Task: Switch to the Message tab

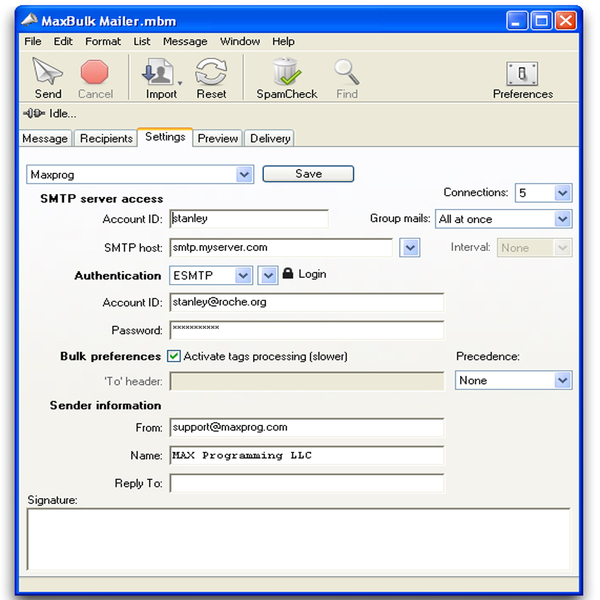Action: 45,138
